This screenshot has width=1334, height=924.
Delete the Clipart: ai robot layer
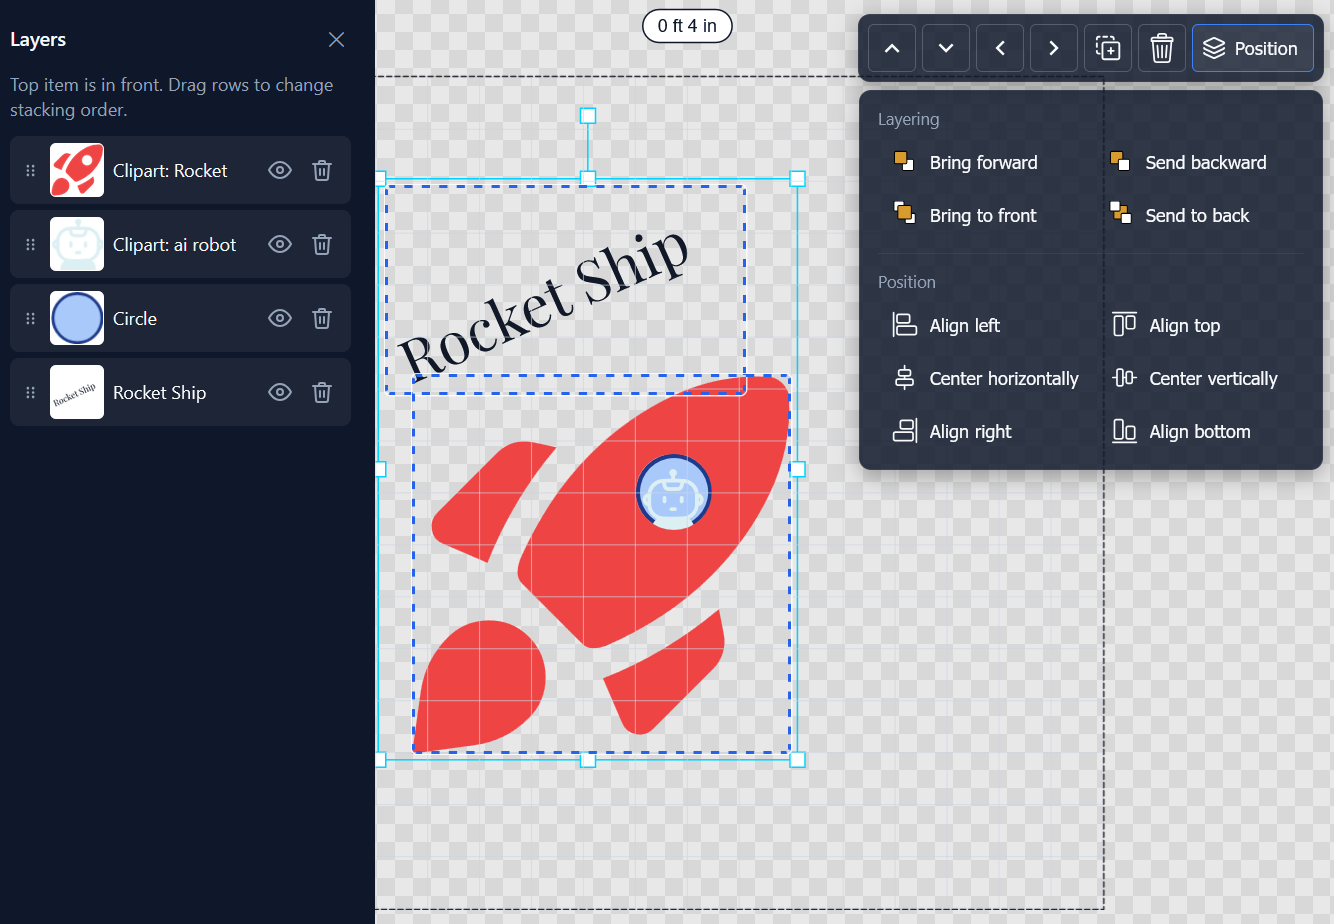click(x=322, y=244)
